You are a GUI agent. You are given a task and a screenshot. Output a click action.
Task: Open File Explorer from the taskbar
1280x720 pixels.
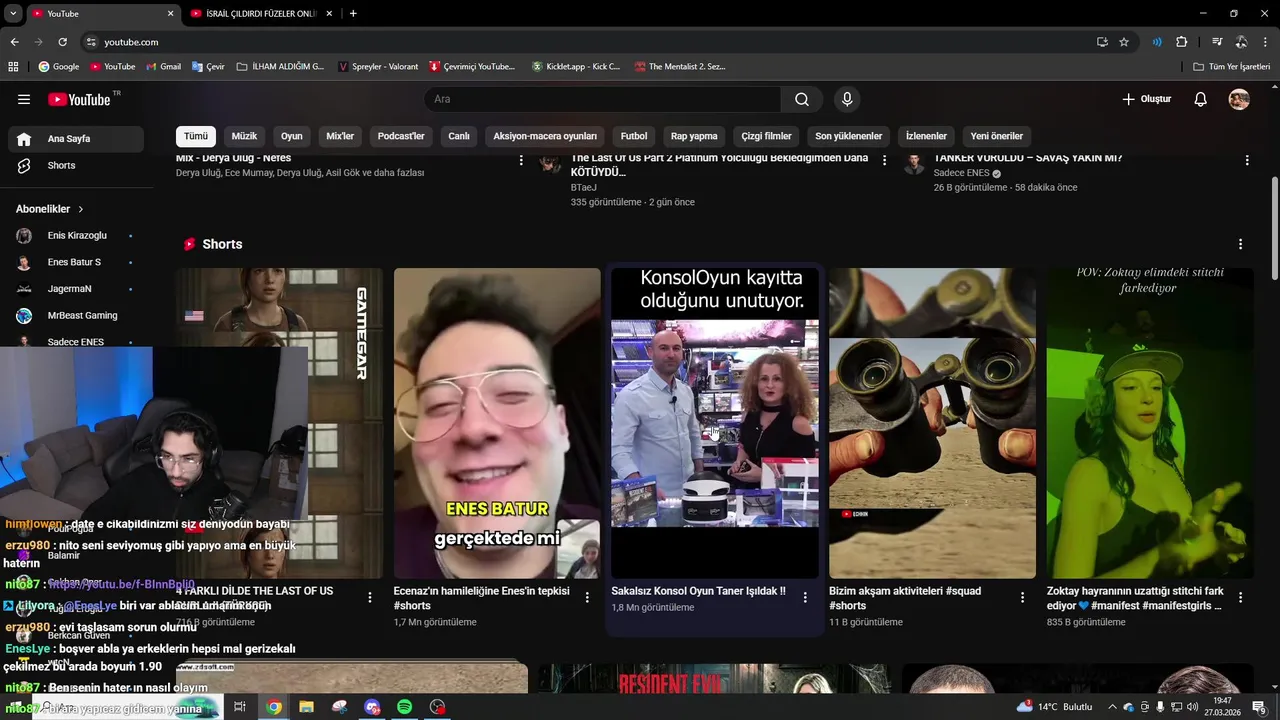pyautogui.click(x=306, y=707)
